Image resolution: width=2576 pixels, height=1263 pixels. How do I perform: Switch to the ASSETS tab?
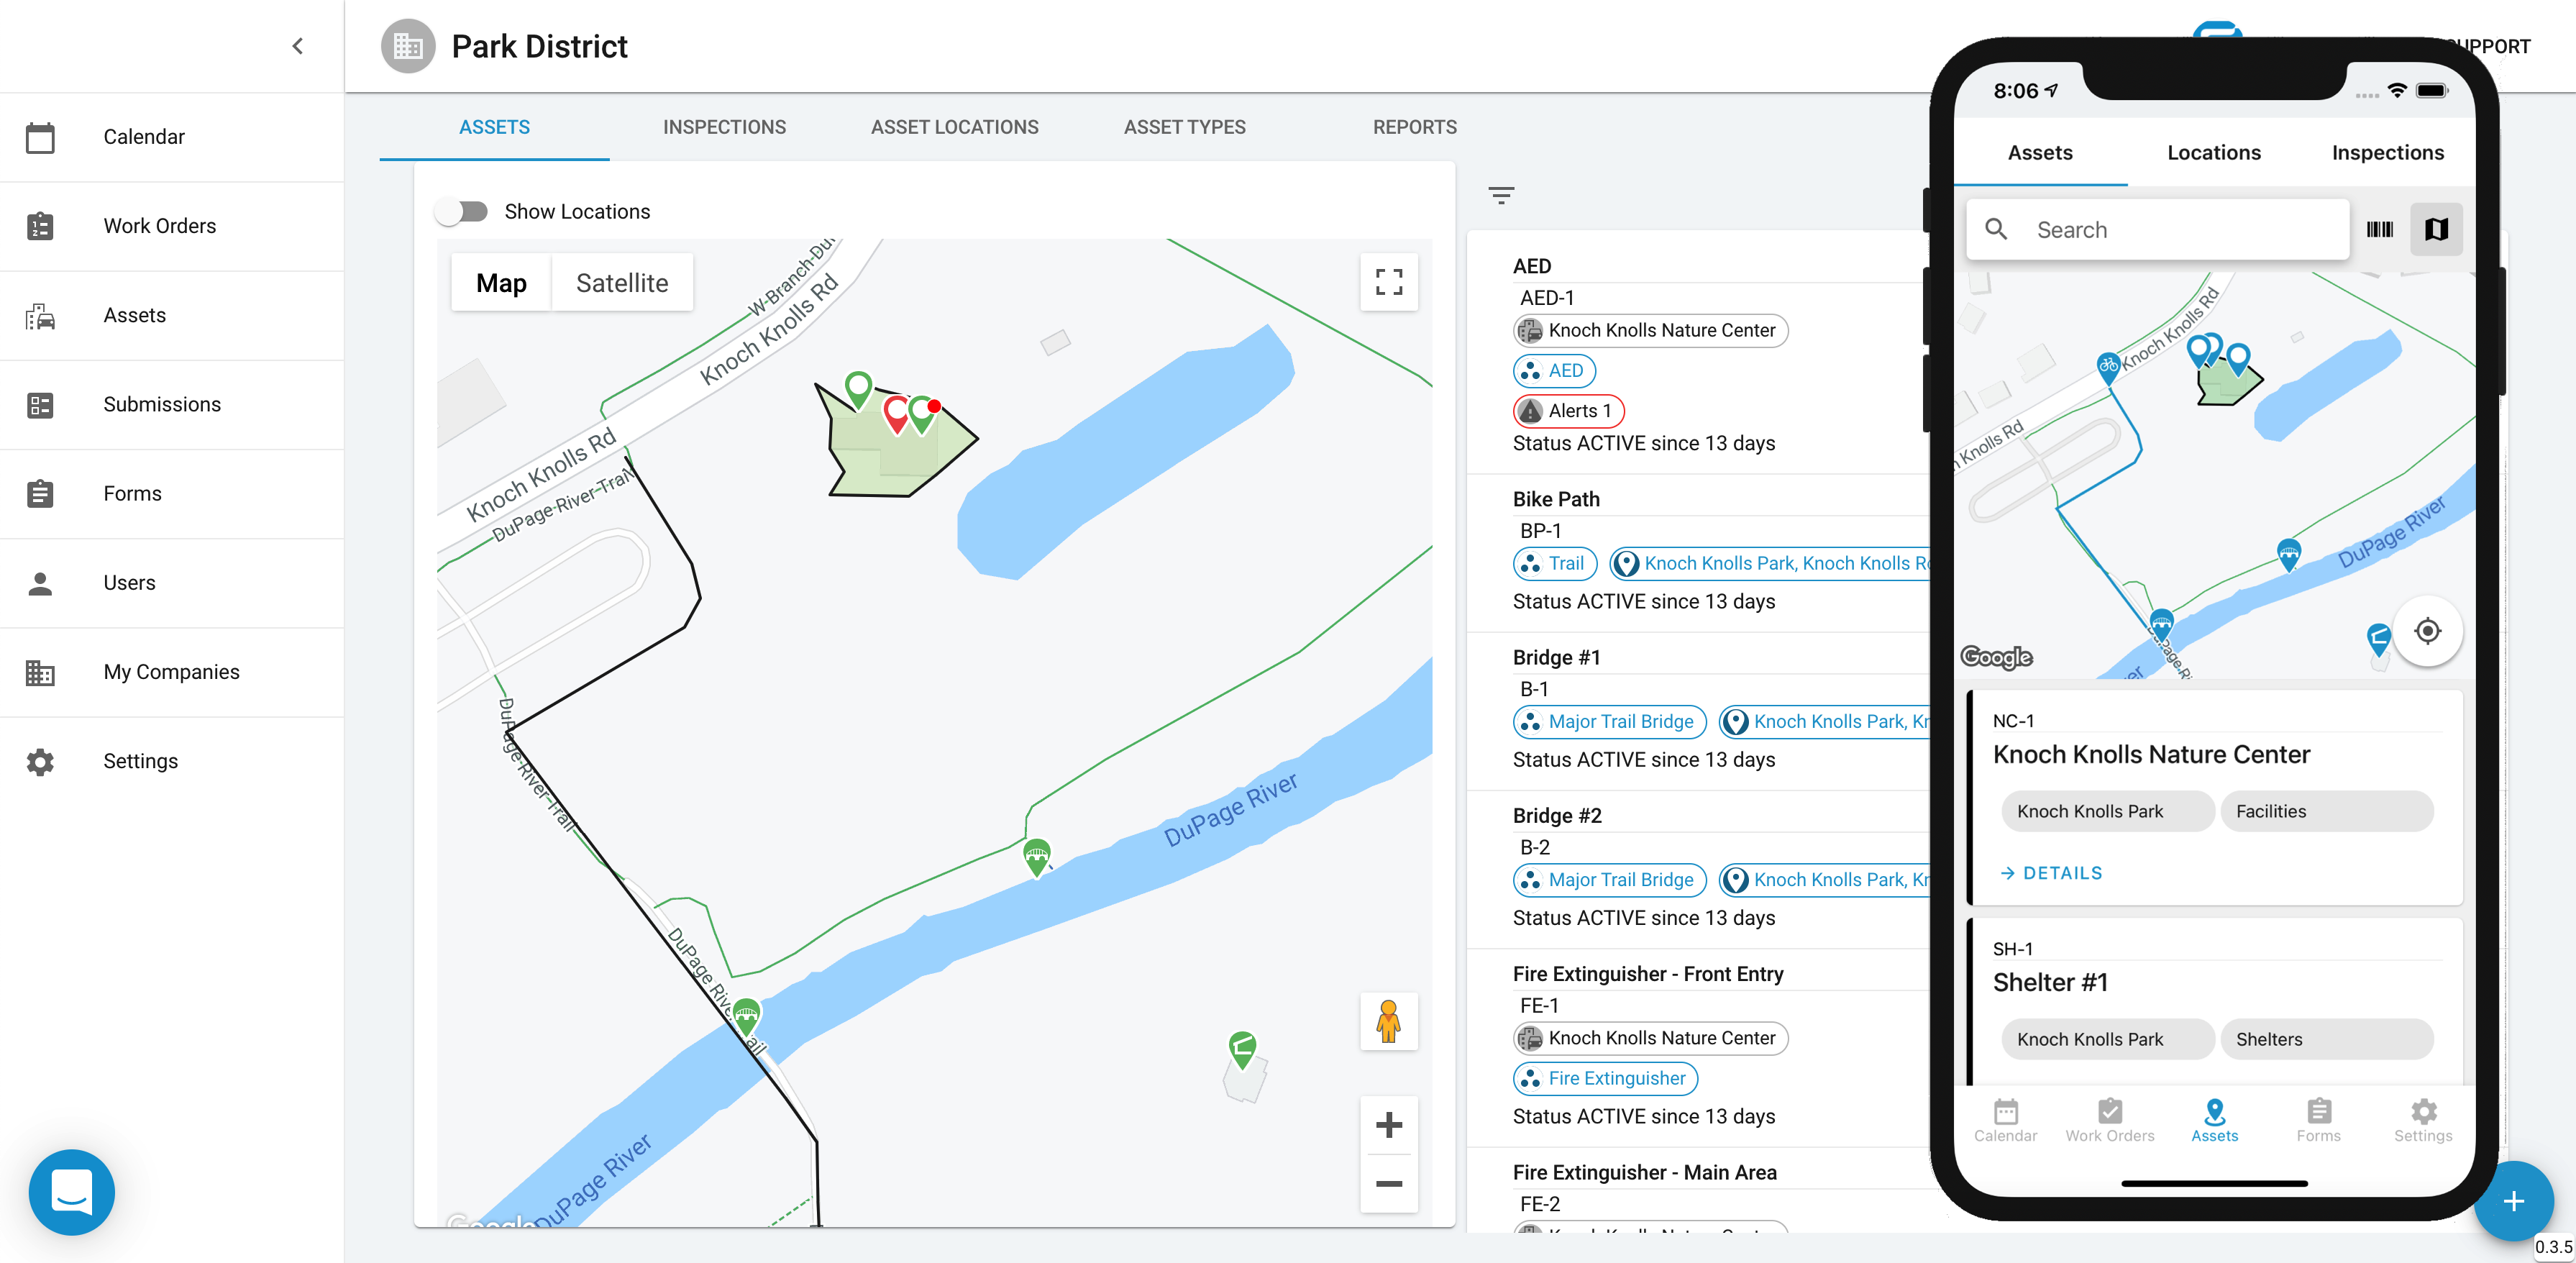pyautogui.click(x=494, y=127)
